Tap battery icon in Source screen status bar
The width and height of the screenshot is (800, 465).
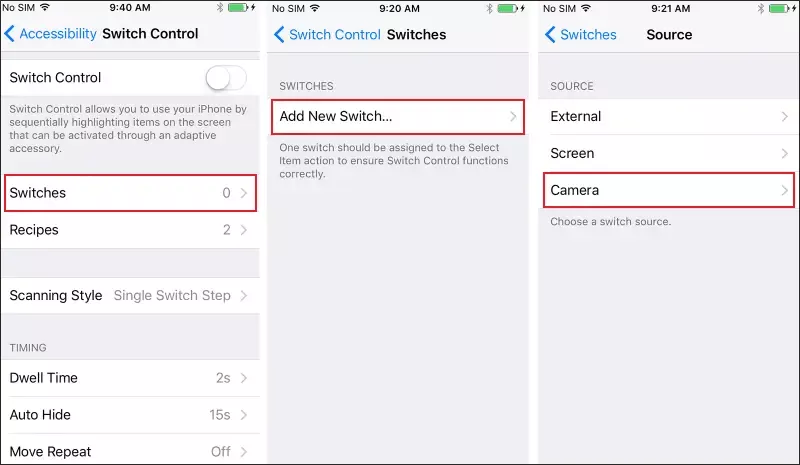(x=779, y=8)
